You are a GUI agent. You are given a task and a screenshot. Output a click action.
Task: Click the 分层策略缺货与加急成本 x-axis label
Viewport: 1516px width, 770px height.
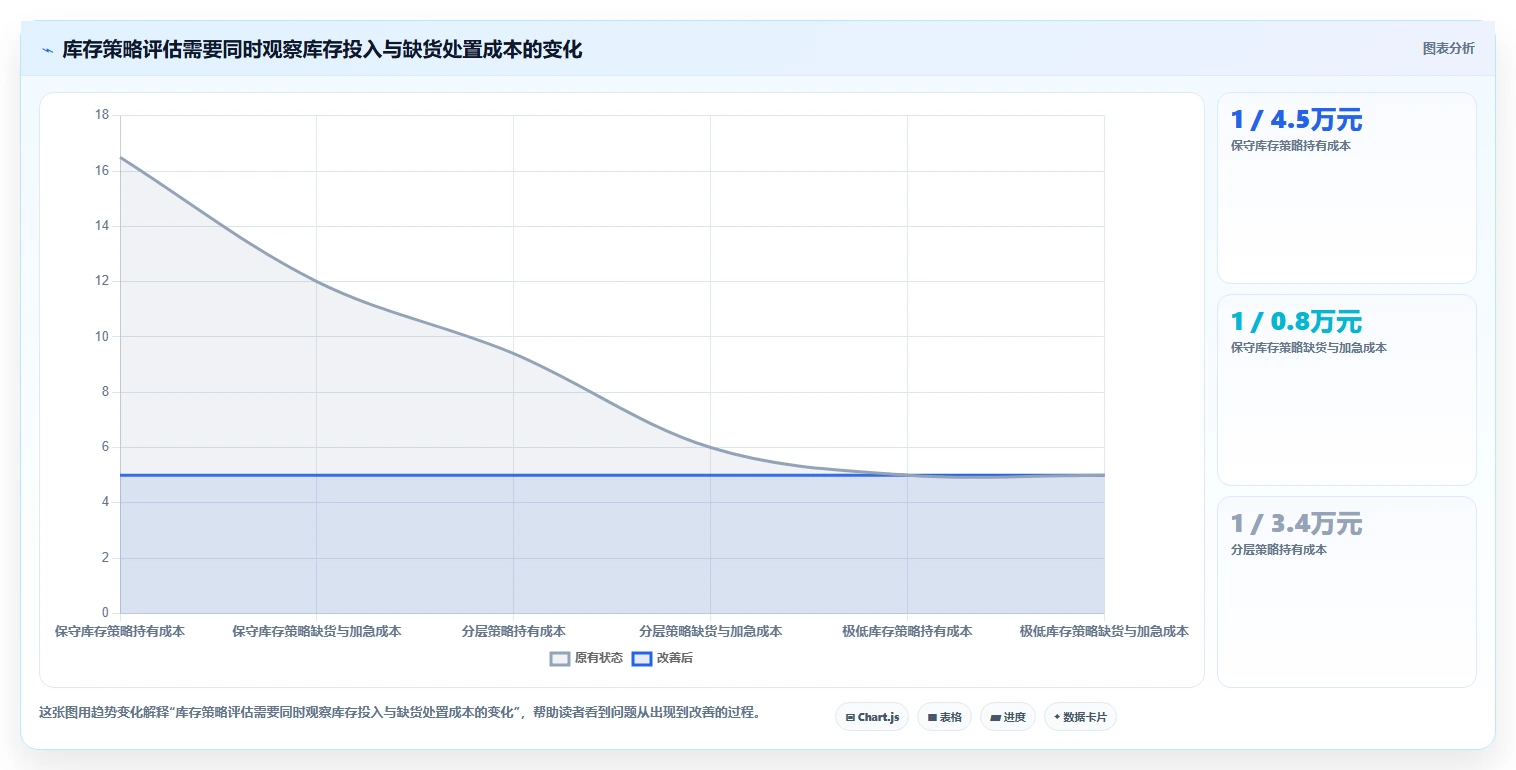[x=710, y=632]
